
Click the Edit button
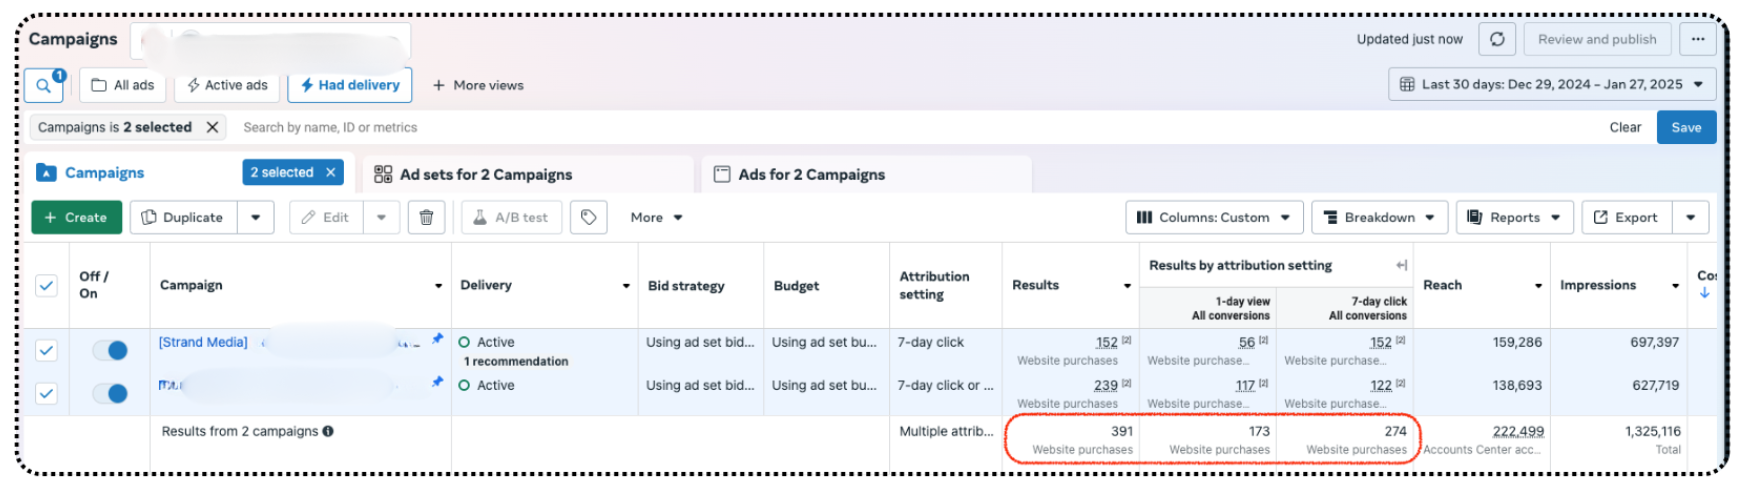tap(326, 217)
